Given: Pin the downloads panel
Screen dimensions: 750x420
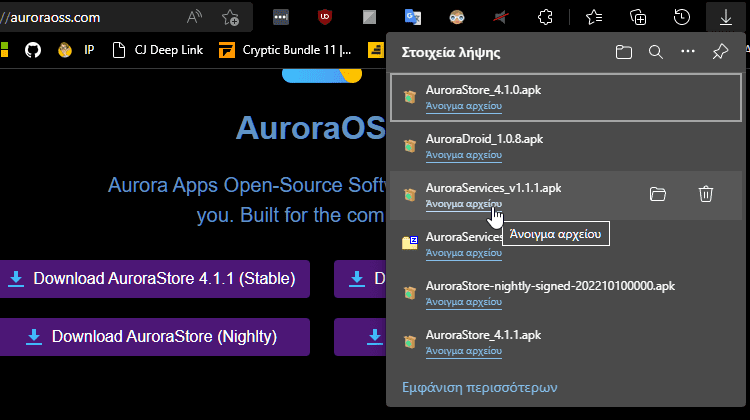Looking at the screenshot, I should click(720, 52).
